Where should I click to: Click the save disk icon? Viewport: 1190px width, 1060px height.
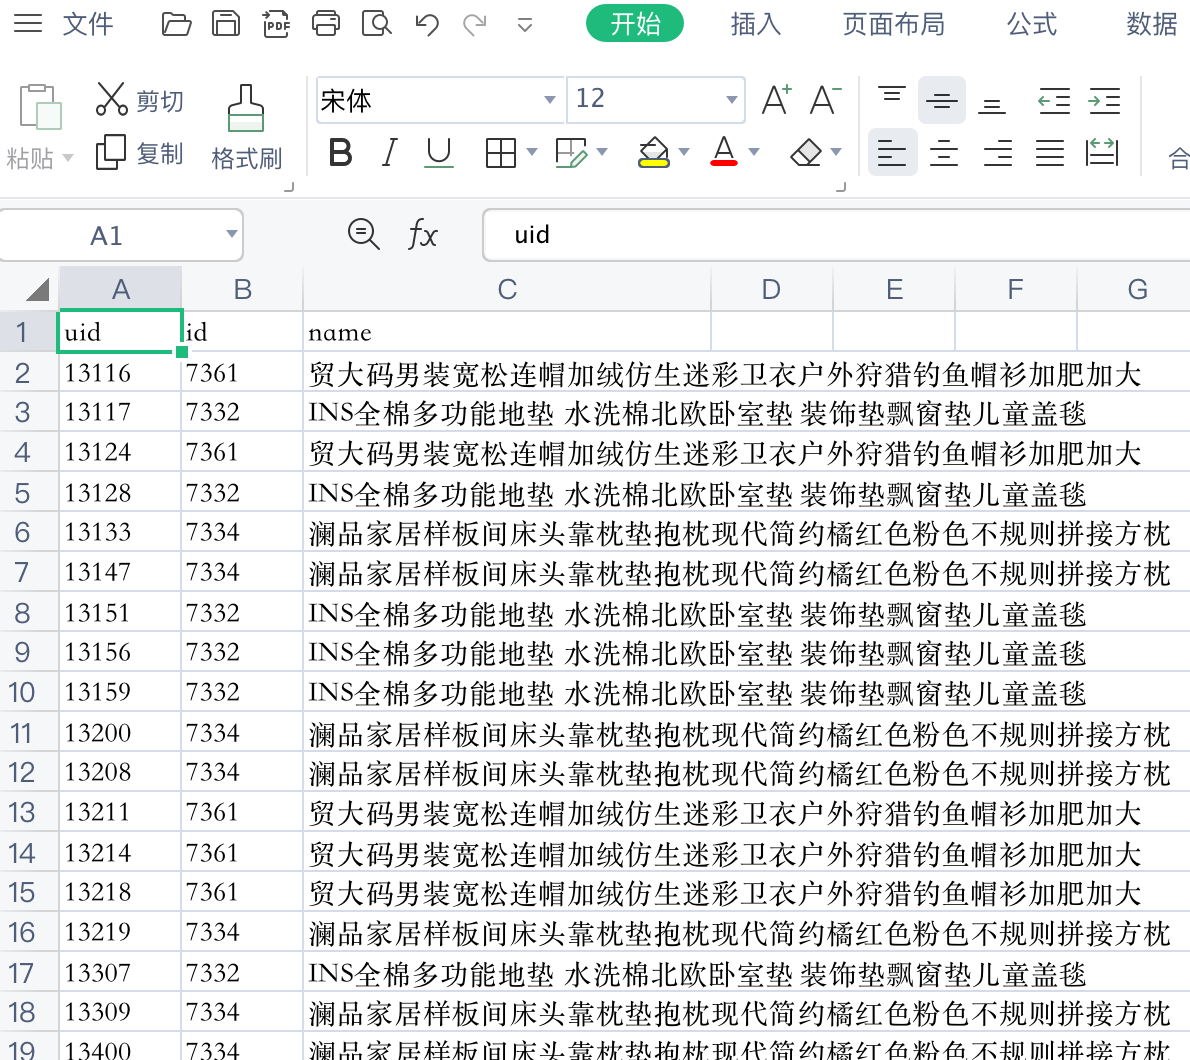click(x=225, y=24)
